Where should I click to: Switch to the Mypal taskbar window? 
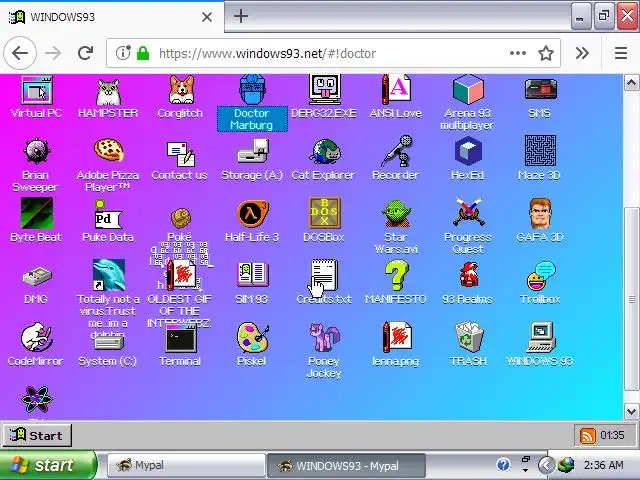[x=186, y=465]
